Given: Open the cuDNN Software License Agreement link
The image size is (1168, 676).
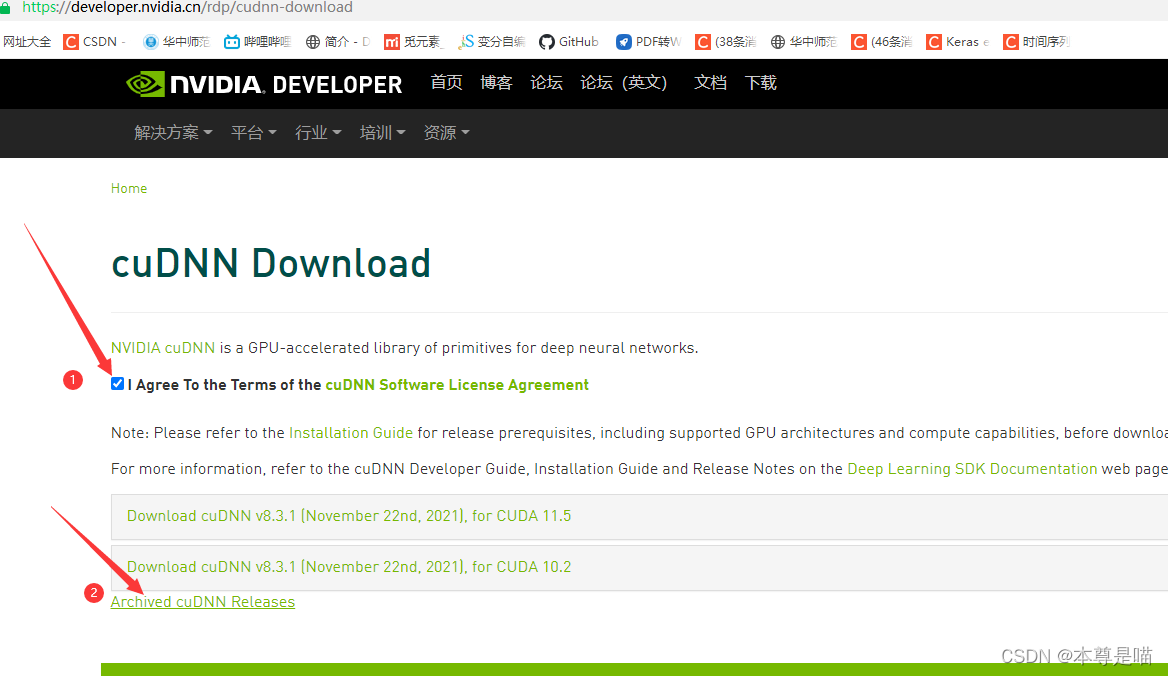Looking at the screenshot, I should 457,385.
